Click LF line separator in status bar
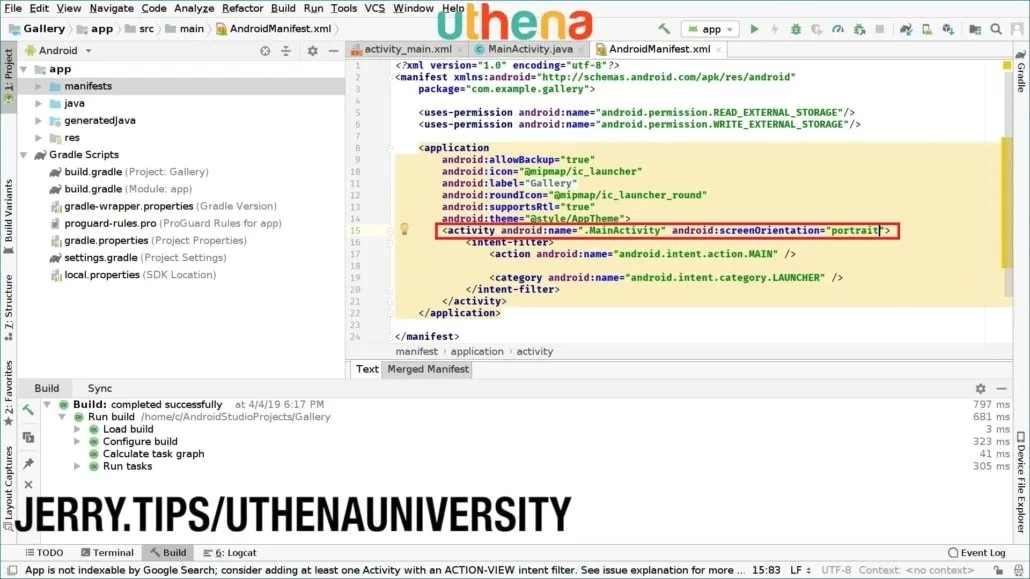1030x579 pixels. (799, 570)
